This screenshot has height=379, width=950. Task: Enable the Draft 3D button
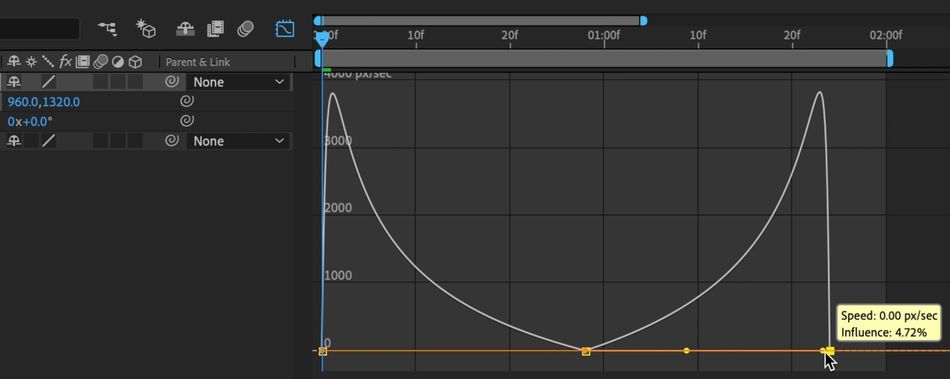(146, 28)
